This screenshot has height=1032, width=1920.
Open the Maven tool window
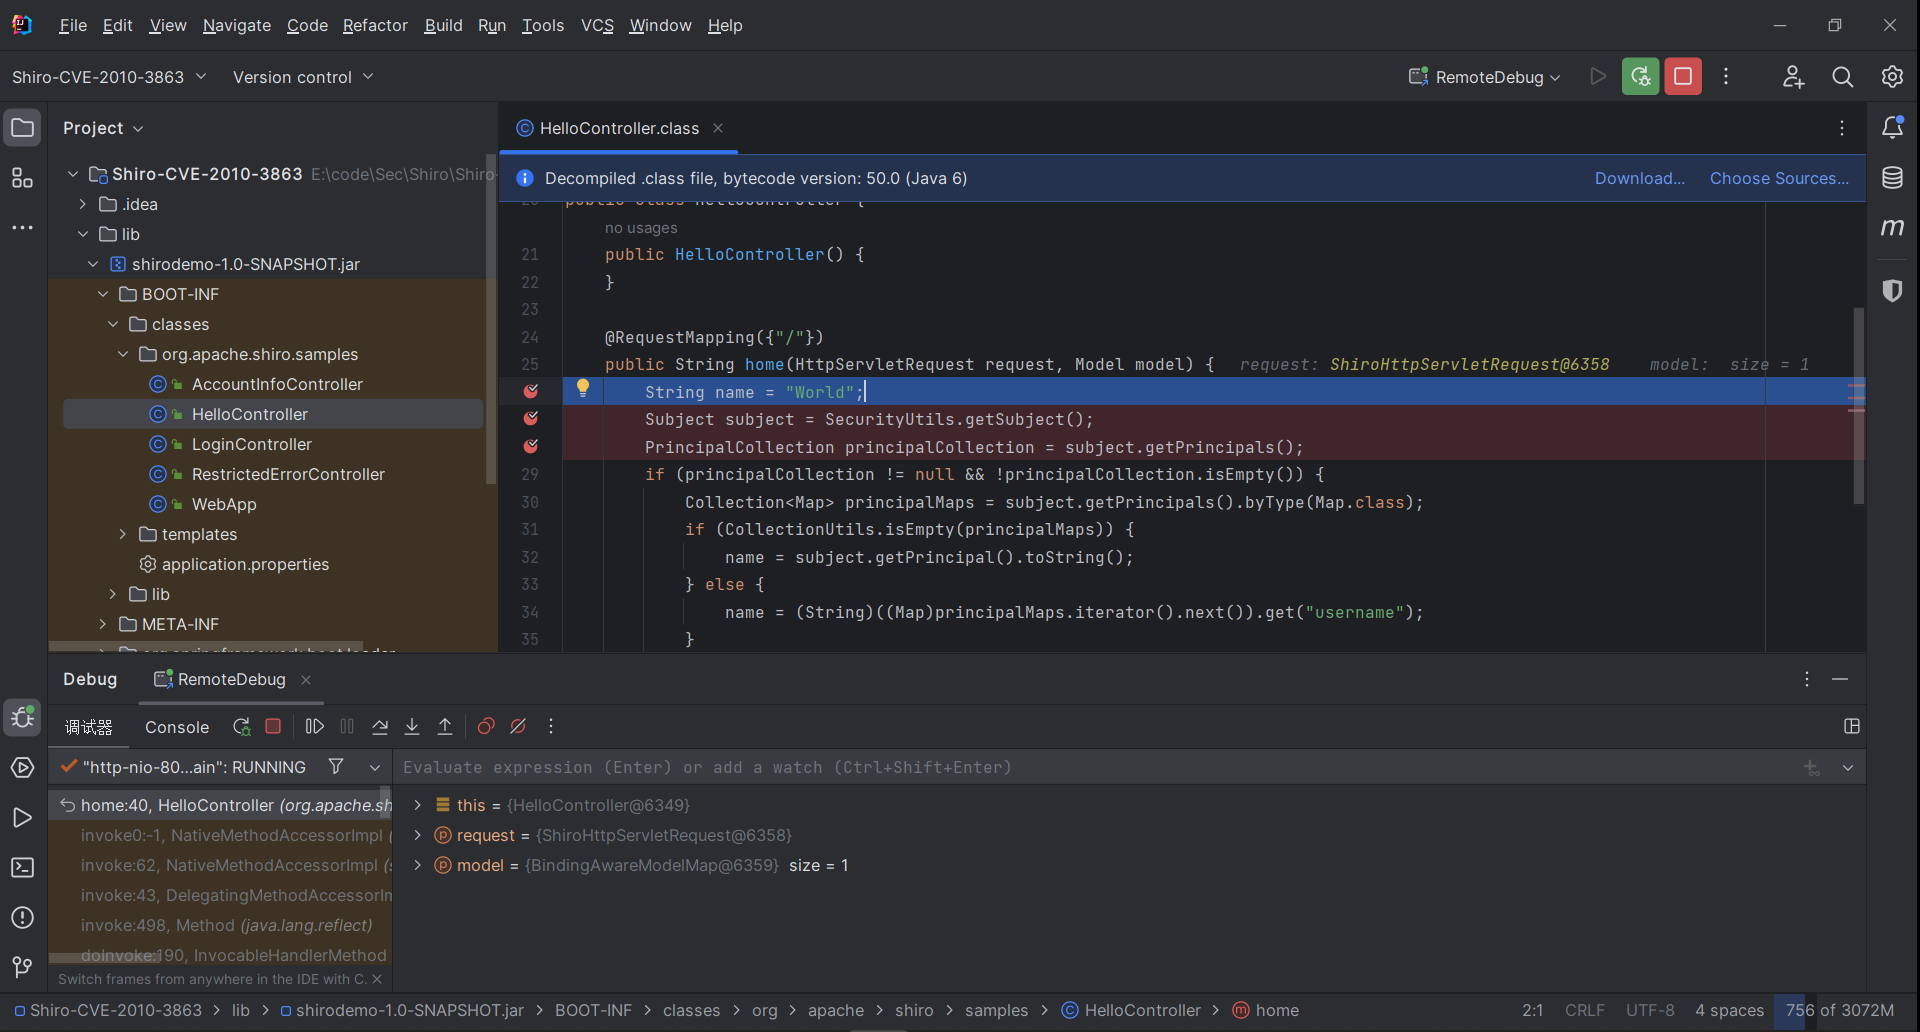(1892, 228)
